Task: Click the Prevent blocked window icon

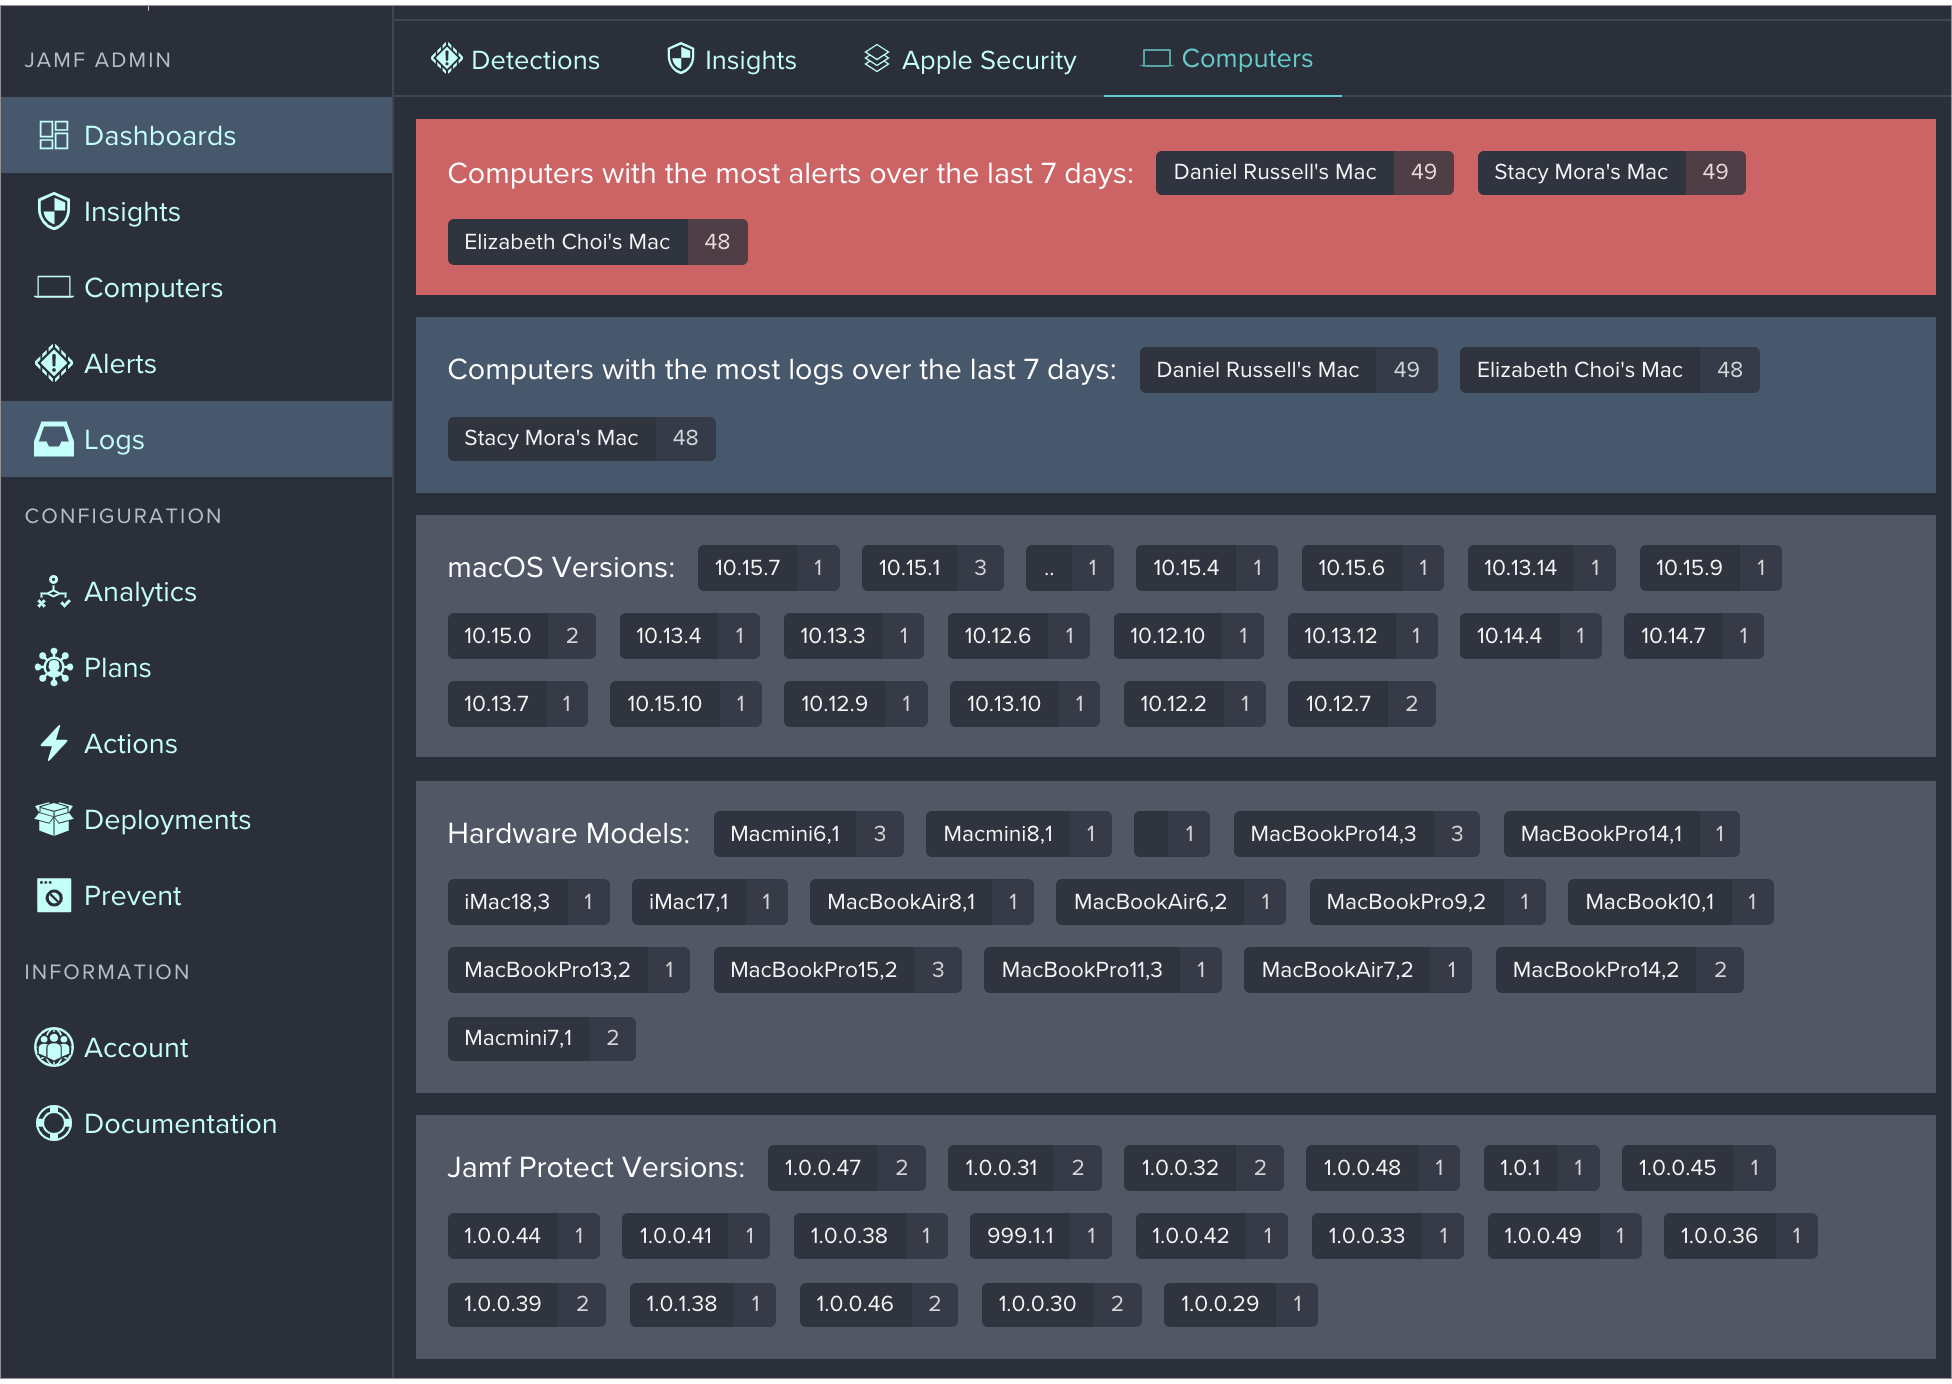Action: 53,895
